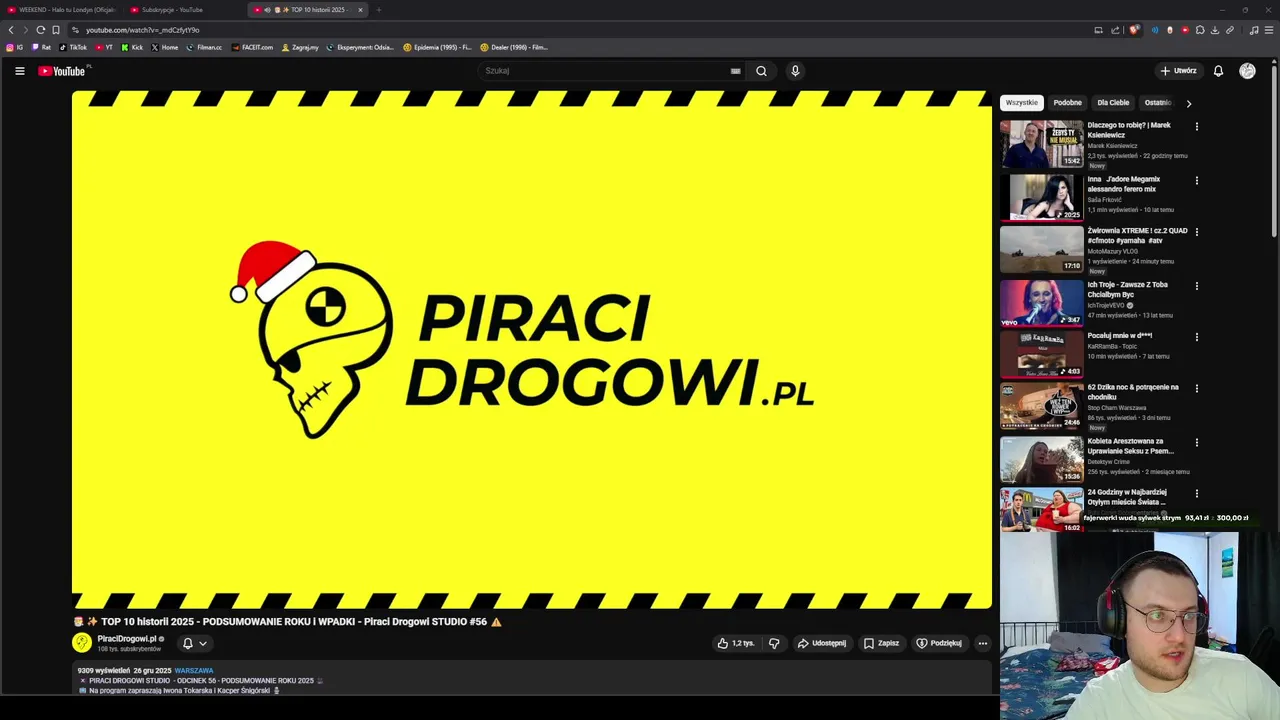Open Dlaczego to robię video thumbnail
Image resolution: width=1280 pixels, height=720 pixels.
pyautogui.click(x=1041, y=144)
